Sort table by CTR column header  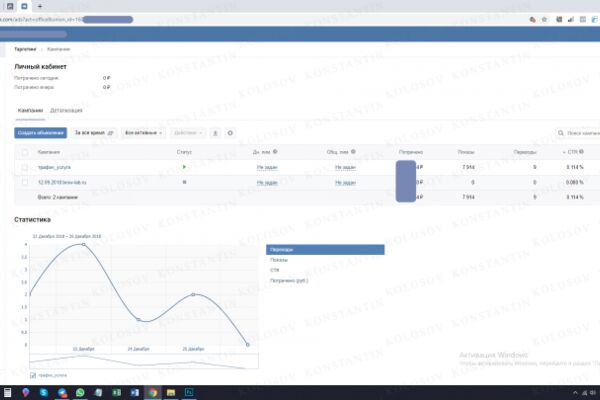[x=572, y=152]
